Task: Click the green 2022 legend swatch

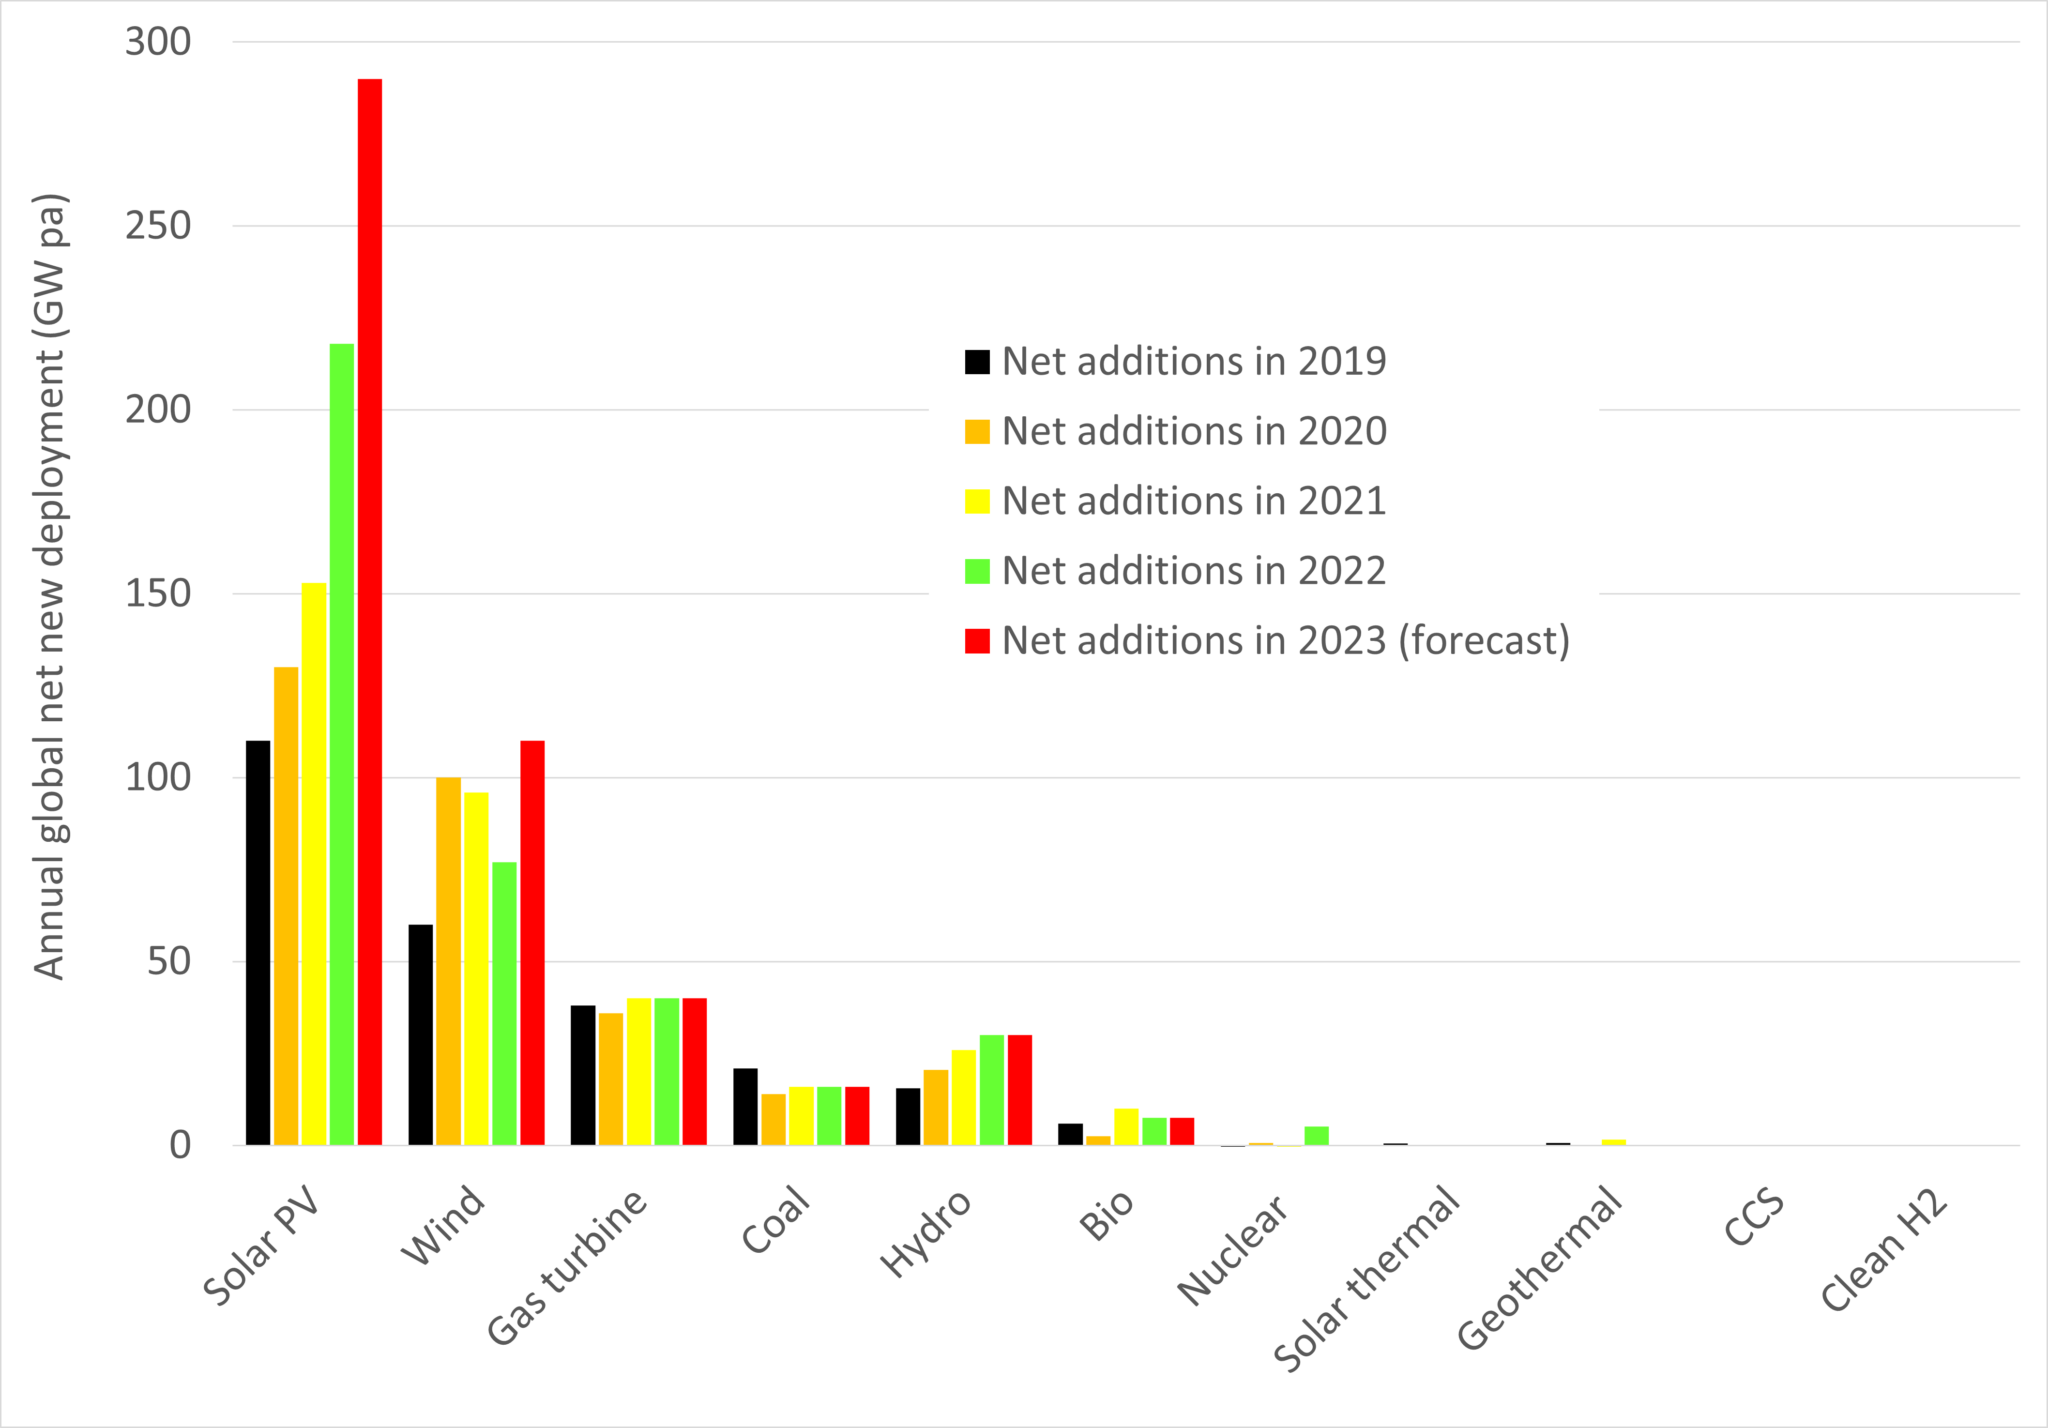Action: pos(977,571)
